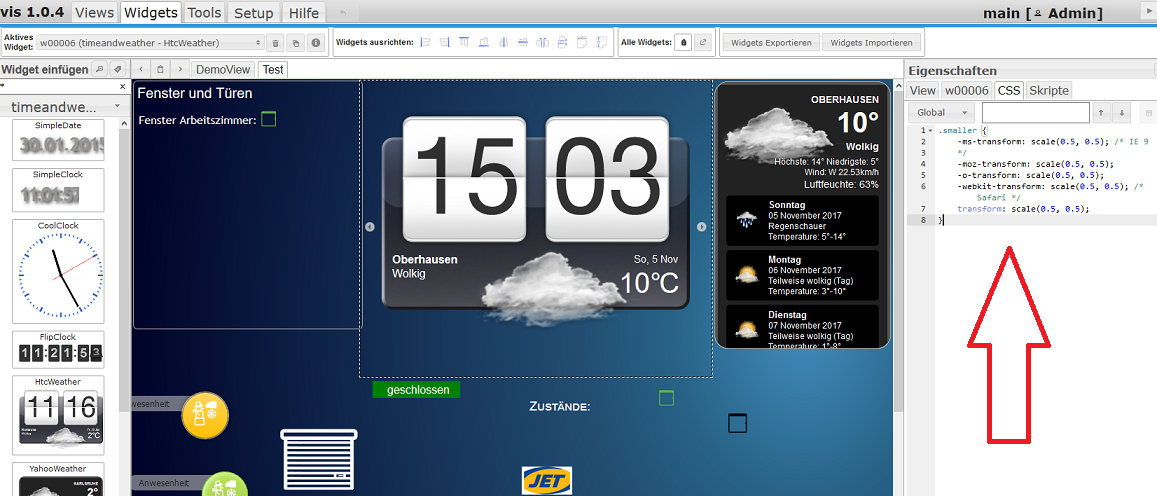This screenshot has width=1157, height=496.
Task: Open widget info icon
Action: [315, 43]
